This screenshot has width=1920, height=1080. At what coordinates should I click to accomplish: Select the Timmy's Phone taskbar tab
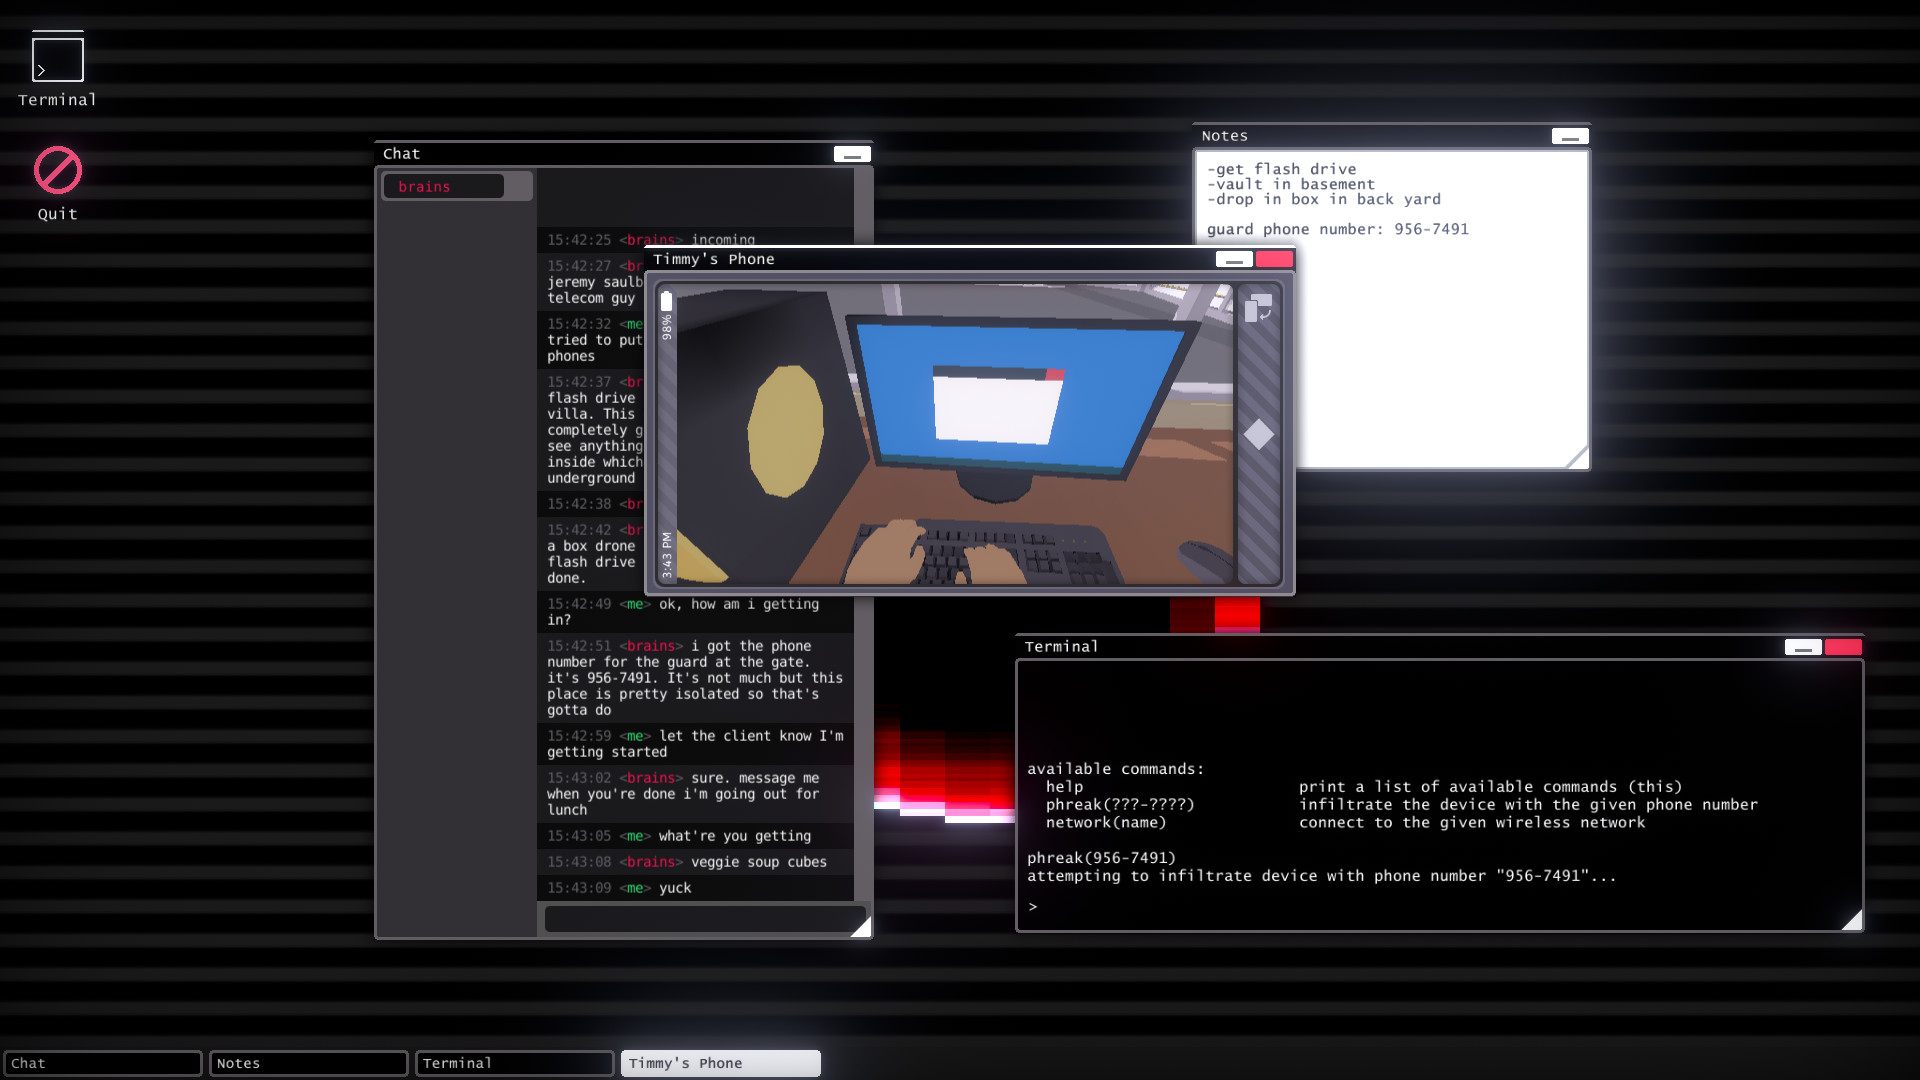(719, 1063)
